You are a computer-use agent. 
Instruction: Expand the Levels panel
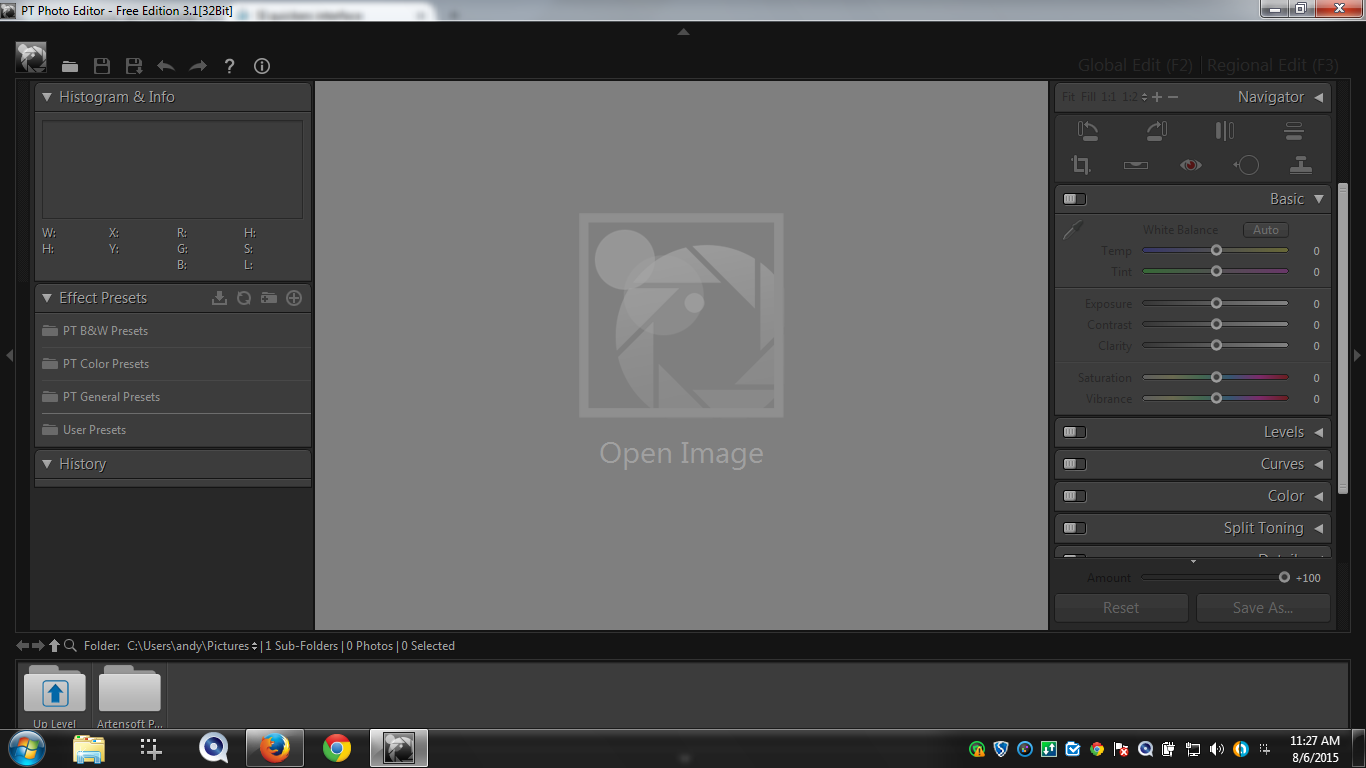point(1319,432)
